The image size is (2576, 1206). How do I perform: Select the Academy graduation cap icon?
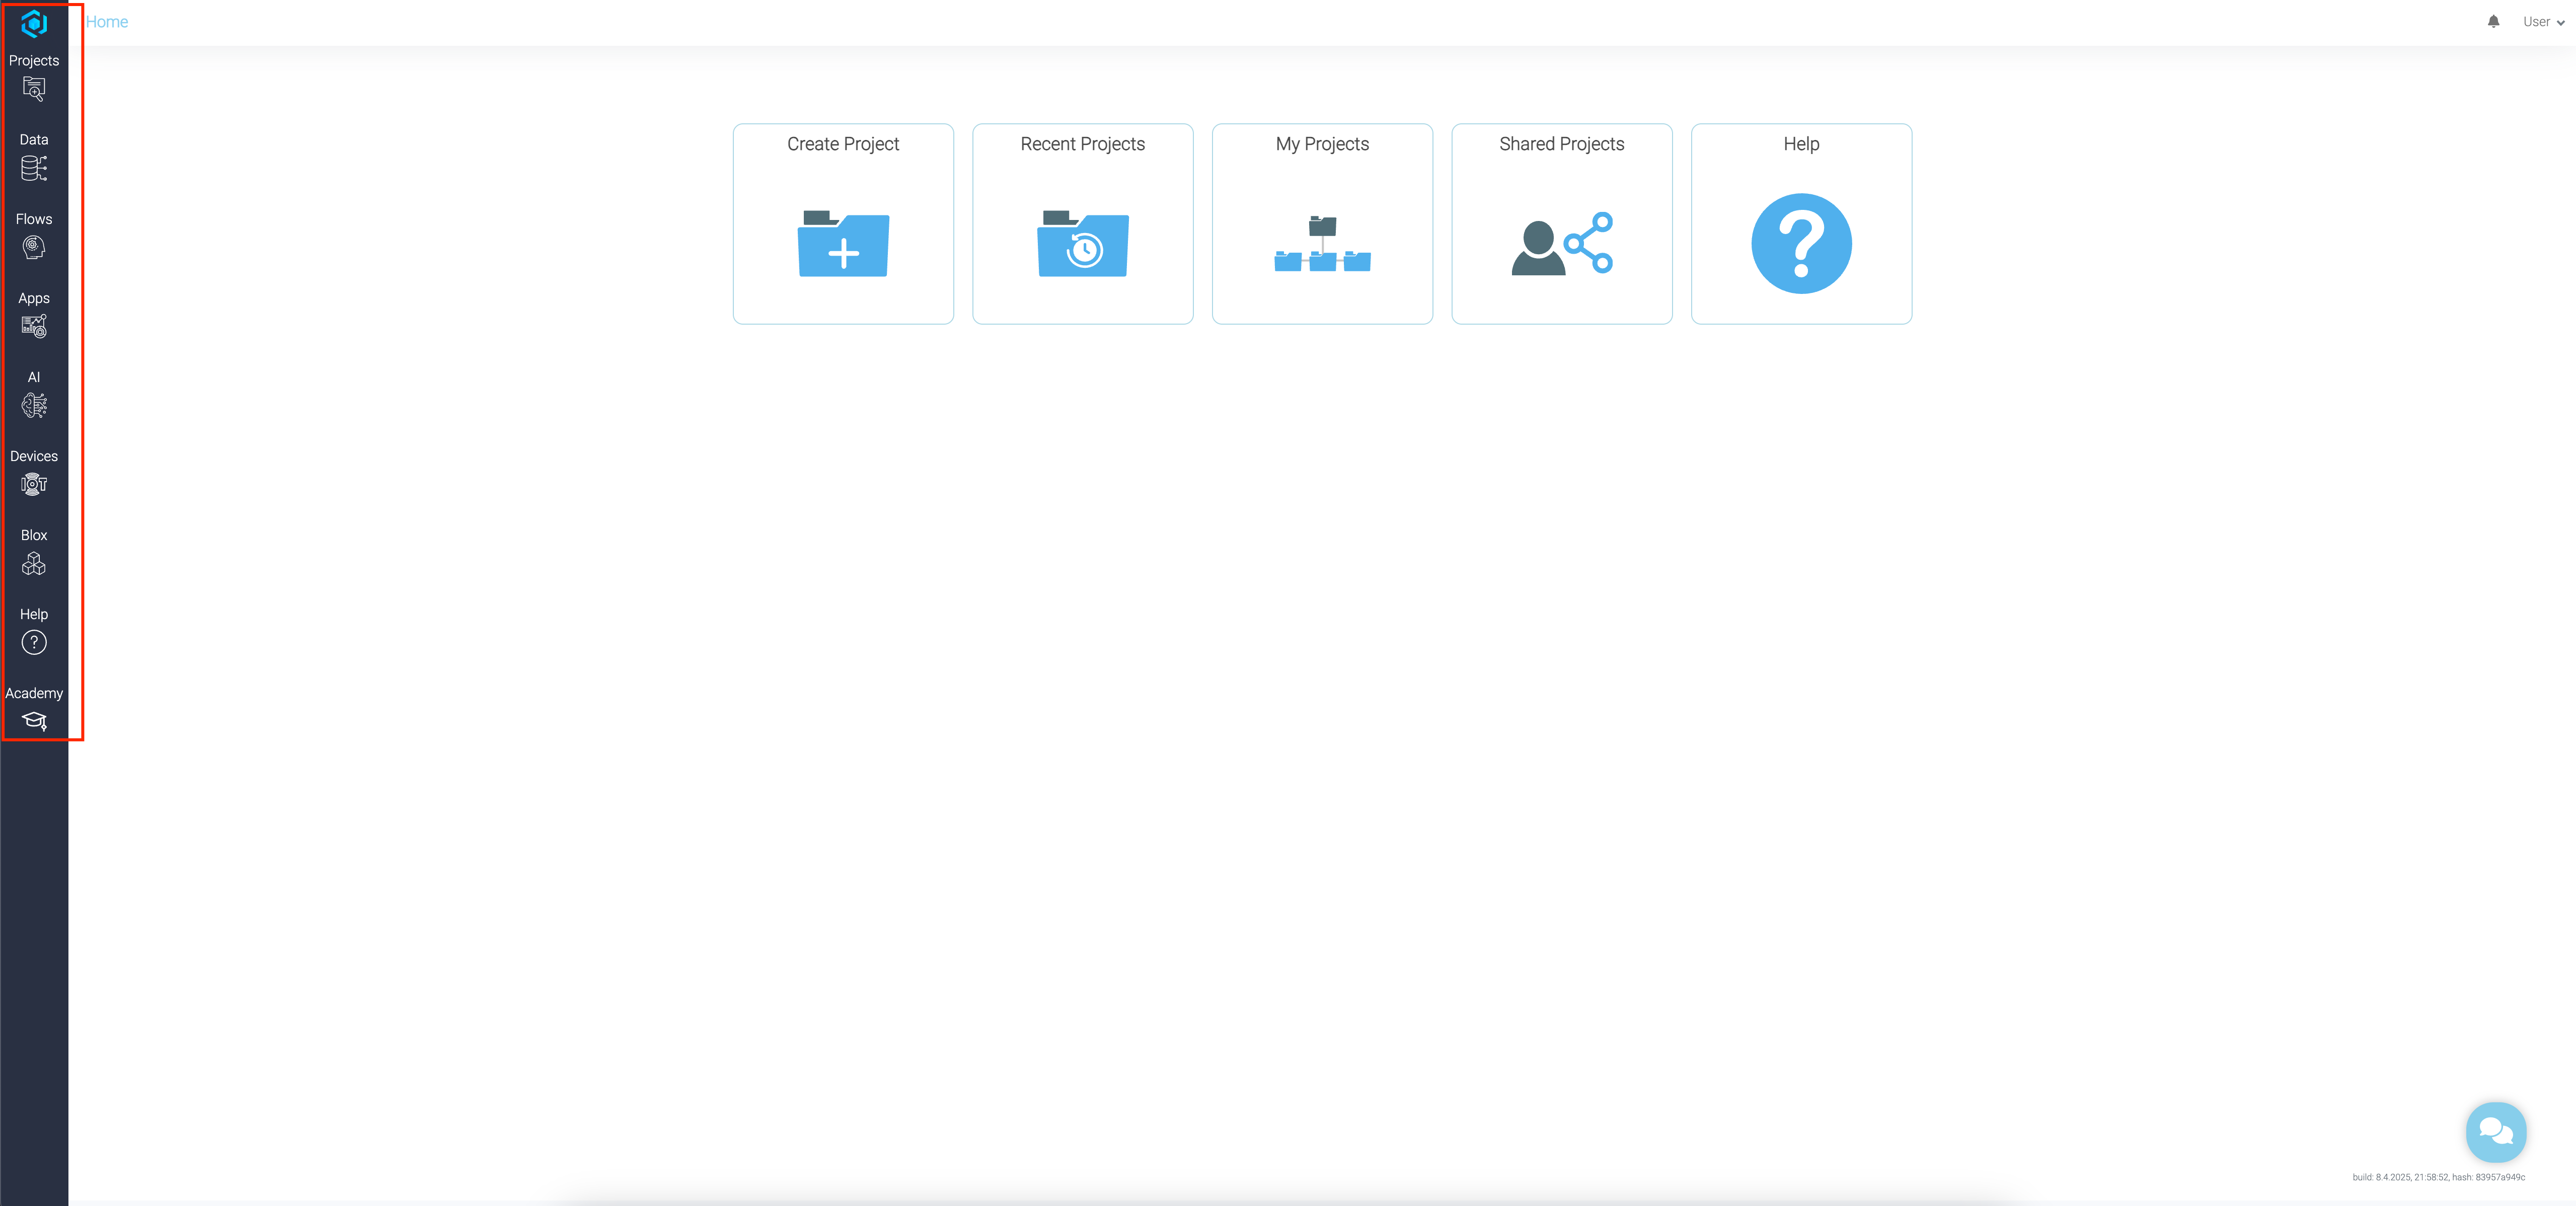coord(34,721)
